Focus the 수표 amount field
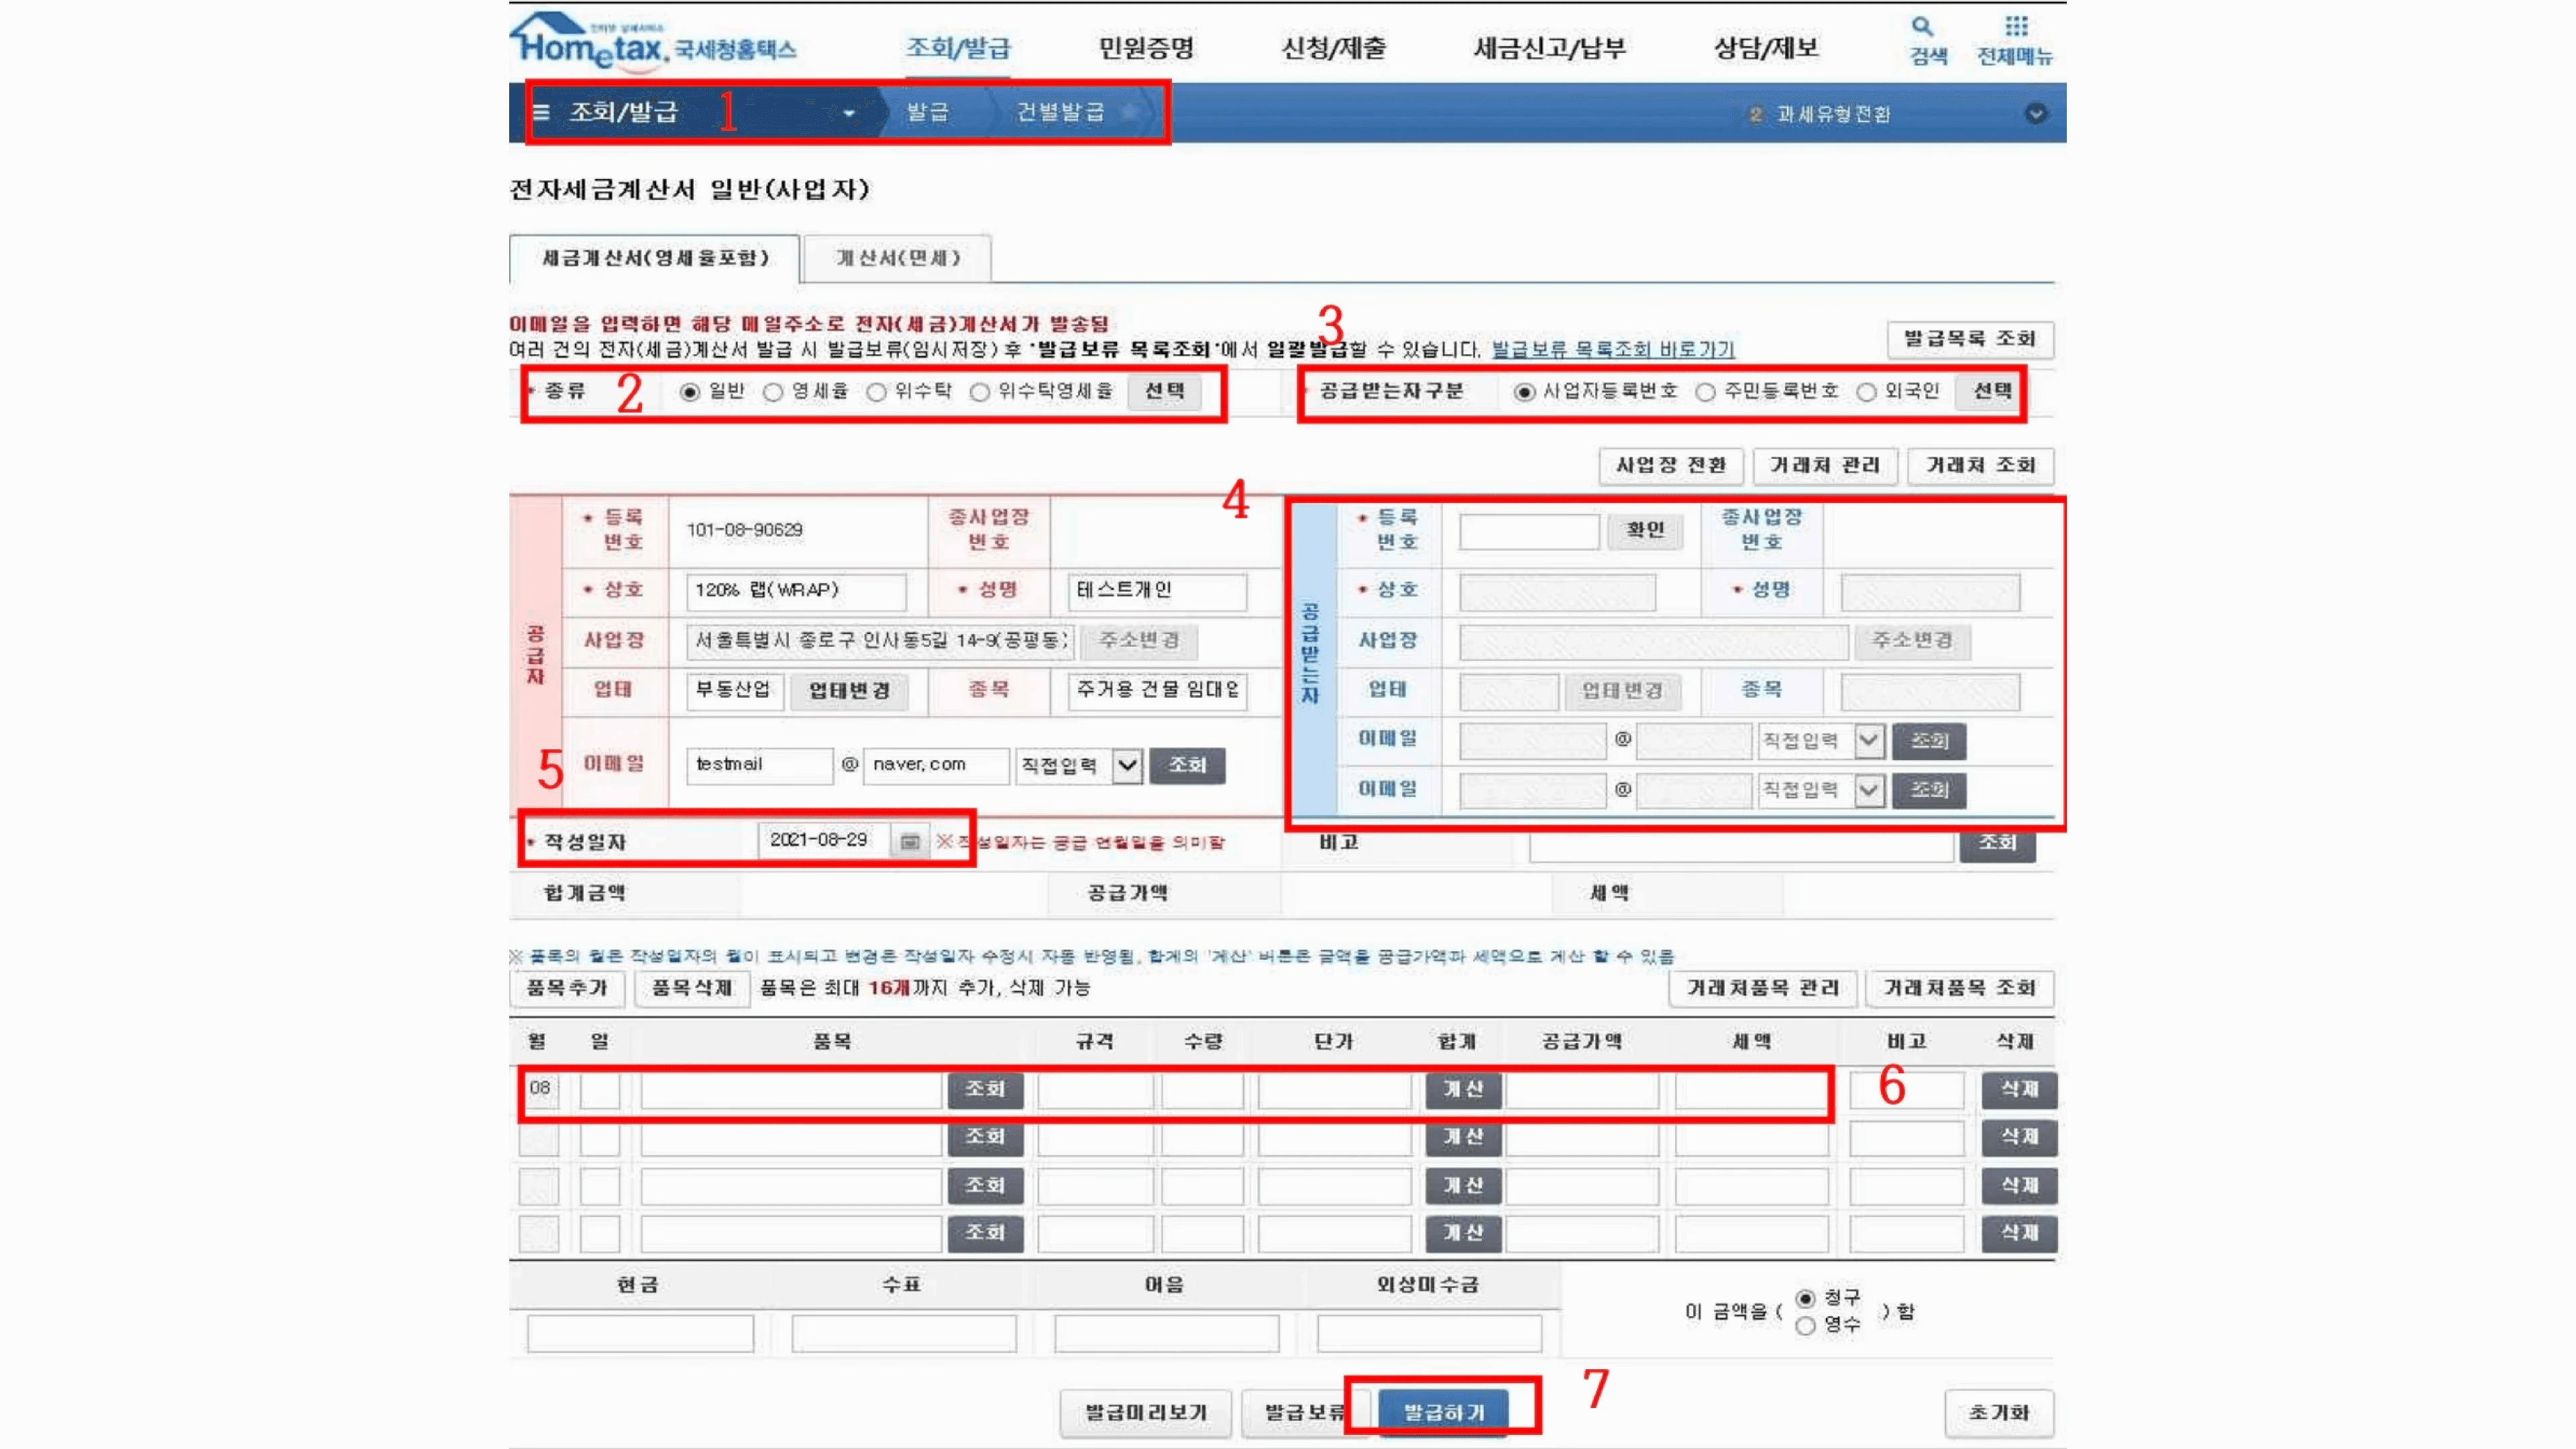The height and width of the screenshot is (1449, 2576). [904, 1335]
